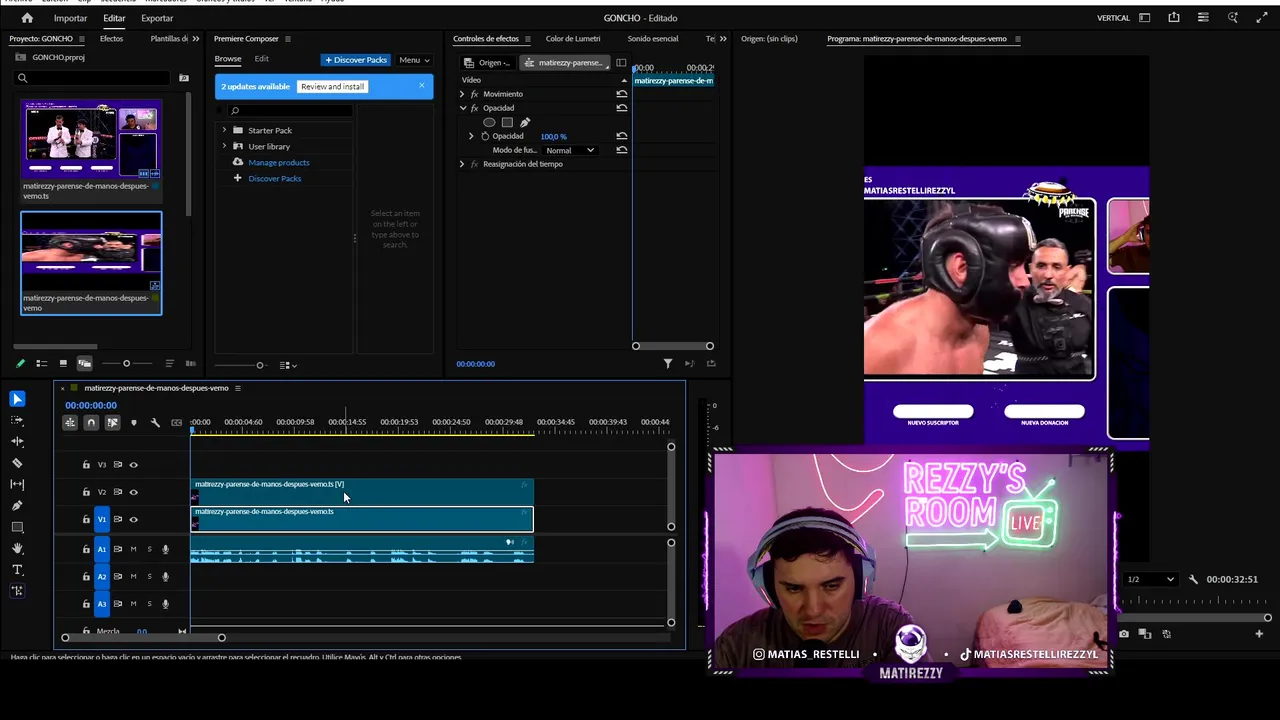1280x720 pixels.
Task: Open Quick Export share icon
Action: coord(1174,18)
